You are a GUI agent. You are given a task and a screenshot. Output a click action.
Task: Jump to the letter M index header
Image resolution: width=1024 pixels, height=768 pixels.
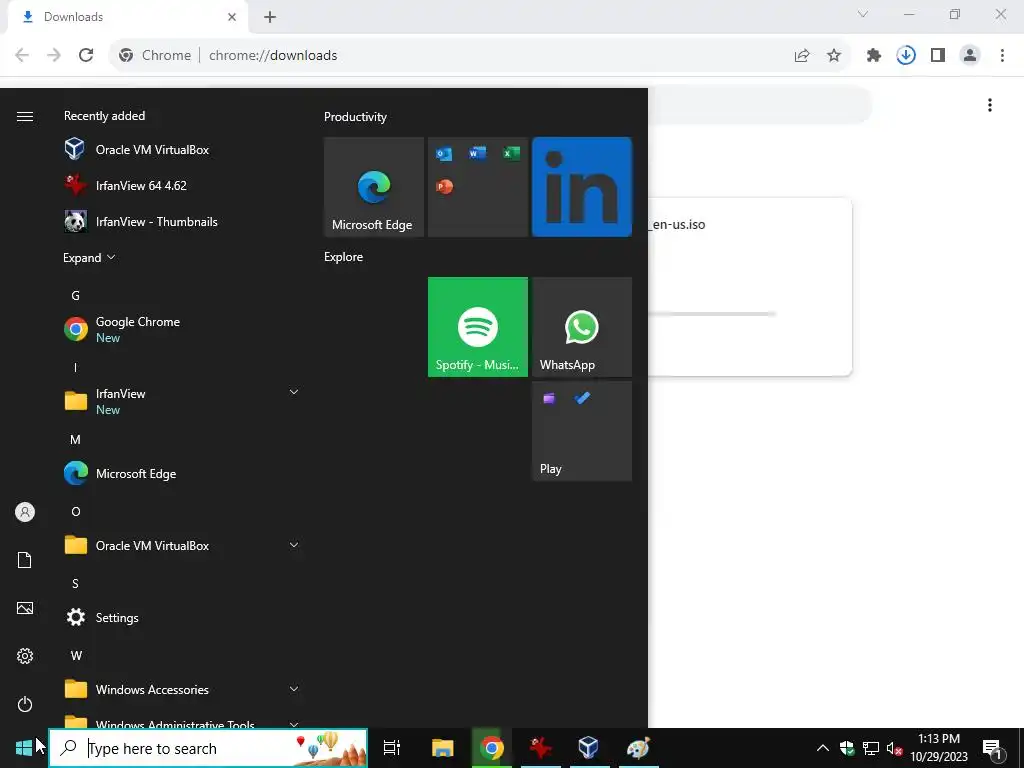click(x=76, y=440)
